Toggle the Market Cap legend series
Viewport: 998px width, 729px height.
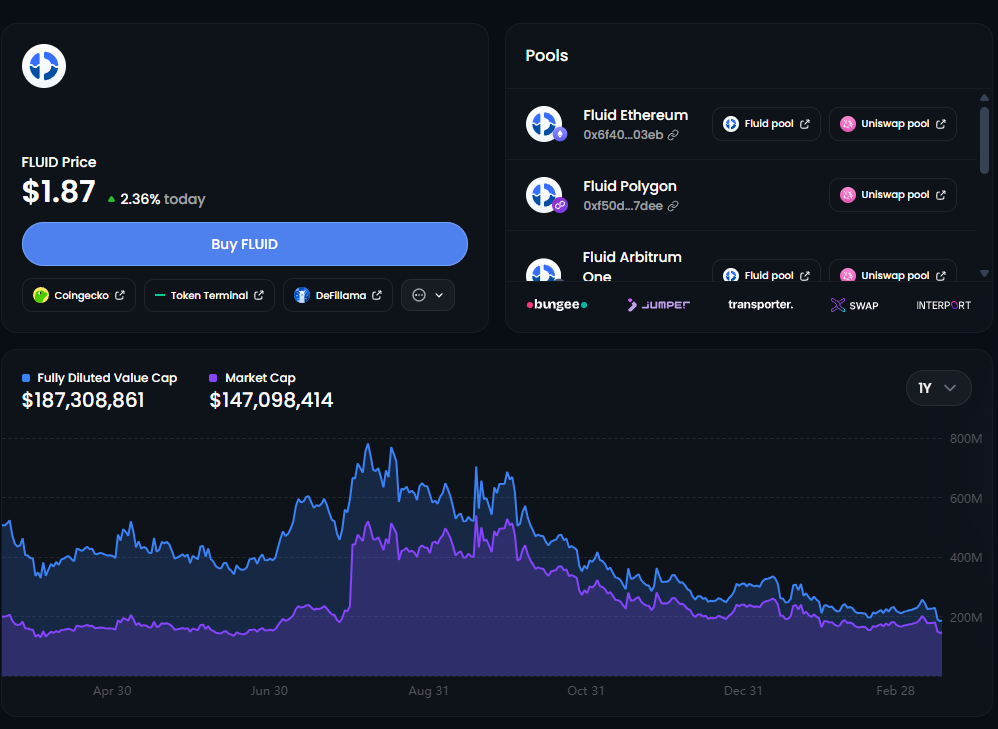252,378
